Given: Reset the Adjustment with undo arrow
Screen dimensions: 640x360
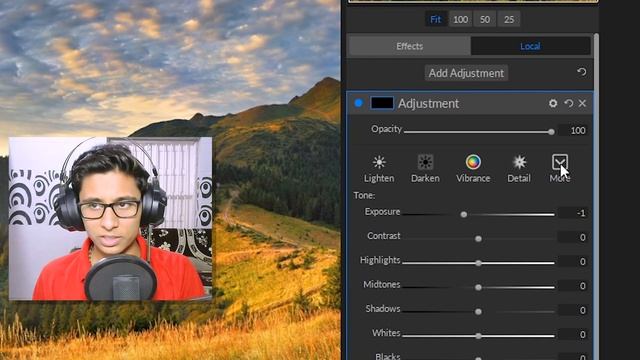Looking at the screenshot, I should point(569,103).
